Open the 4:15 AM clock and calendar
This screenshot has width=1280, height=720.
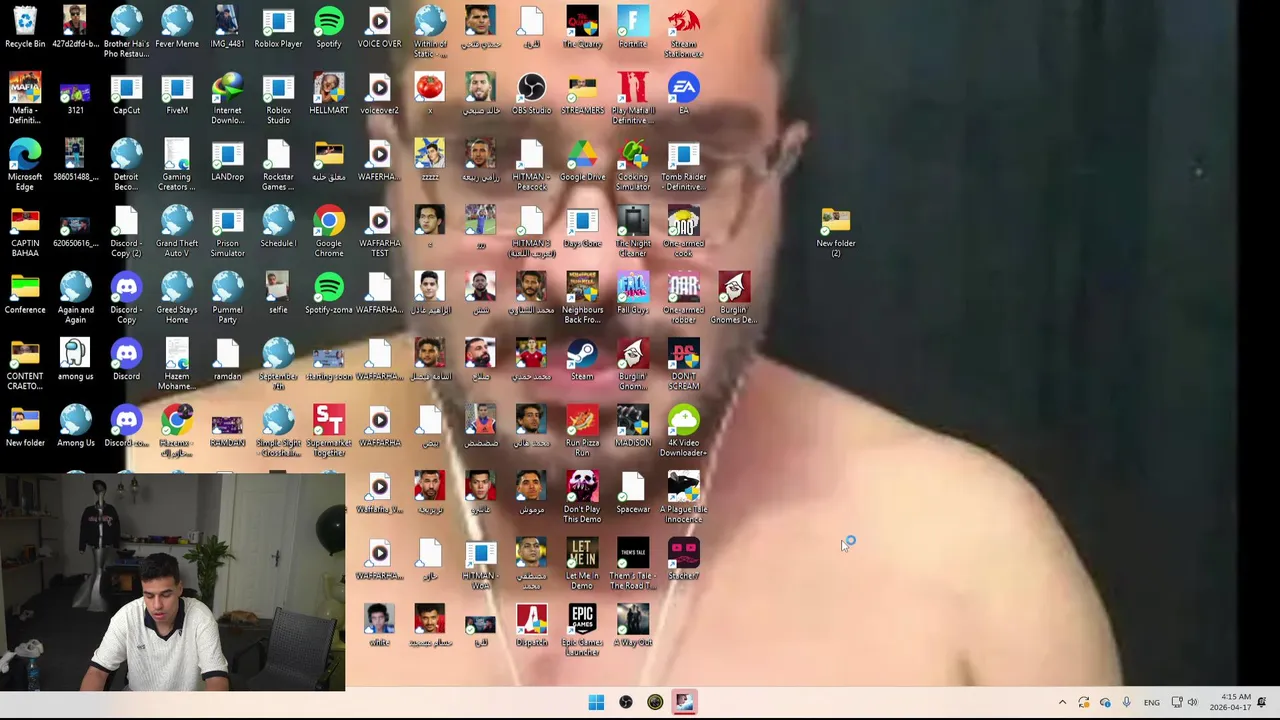tap(1230, 702)
